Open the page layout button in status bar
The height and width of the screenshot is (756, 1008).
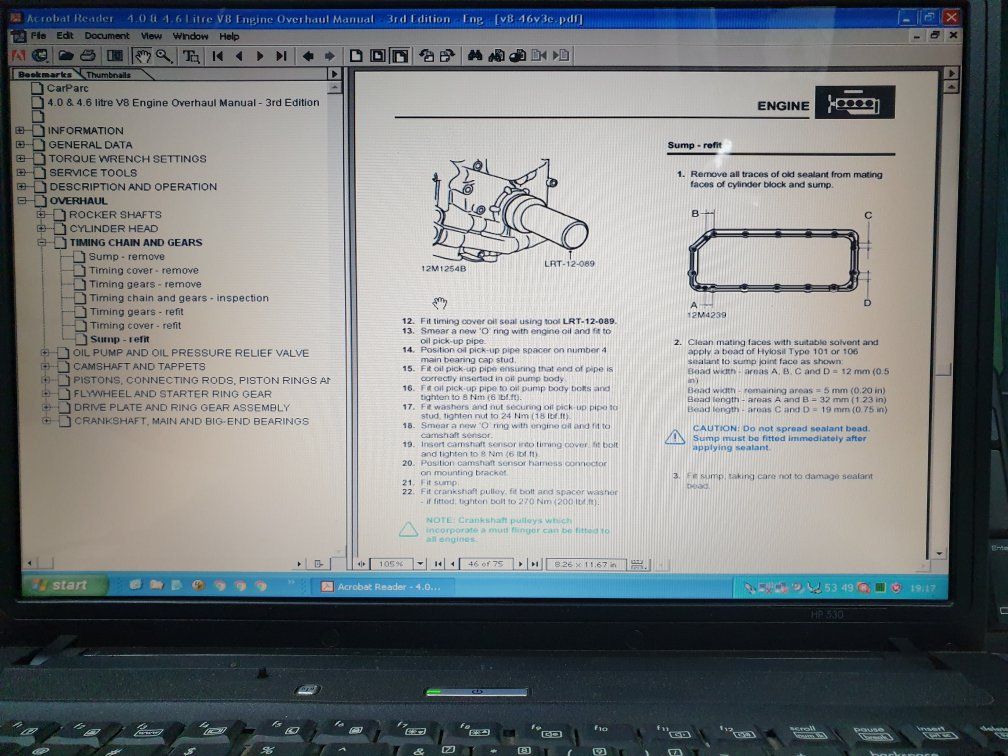[638, 564]
